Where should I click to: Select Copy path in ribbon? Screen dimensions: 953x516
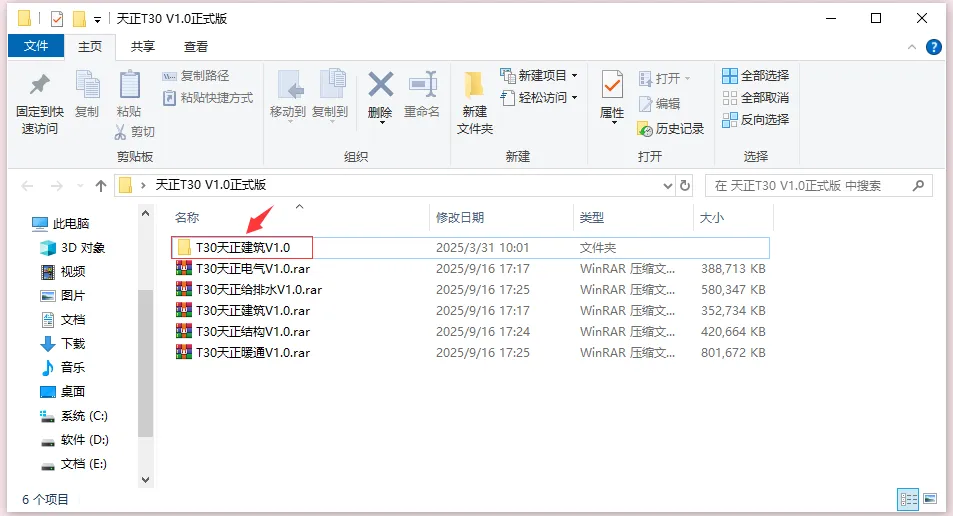pos(196,76)
